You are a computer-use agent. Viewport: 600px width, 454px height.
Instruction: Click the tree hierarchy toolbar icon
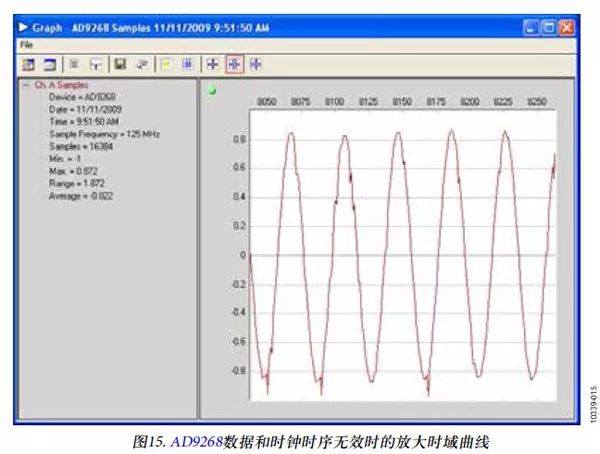tap(96, 64)
